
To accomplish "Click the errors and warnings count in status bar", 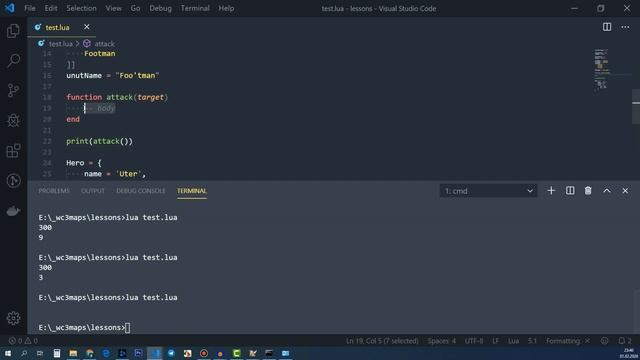I will tap(23, 341).
